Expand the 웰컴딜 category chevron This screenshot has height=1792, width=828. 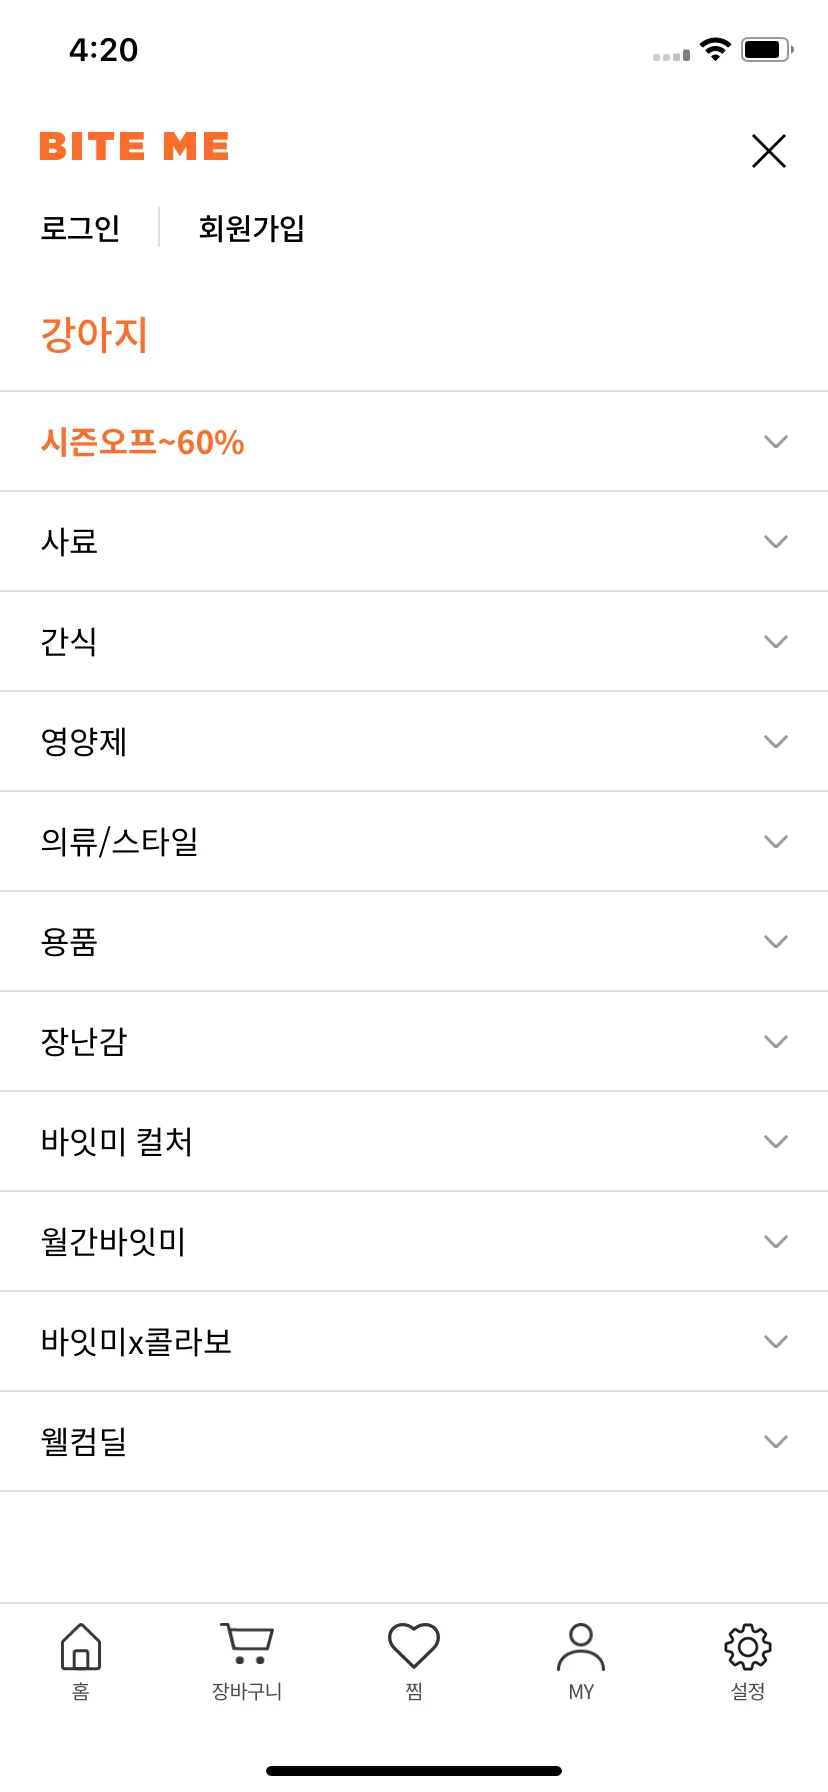click(776, 1441)
